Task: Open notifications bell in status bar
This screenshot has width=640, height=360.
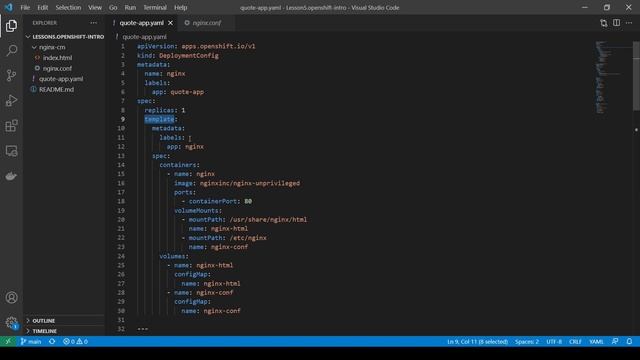Action: 629,341
